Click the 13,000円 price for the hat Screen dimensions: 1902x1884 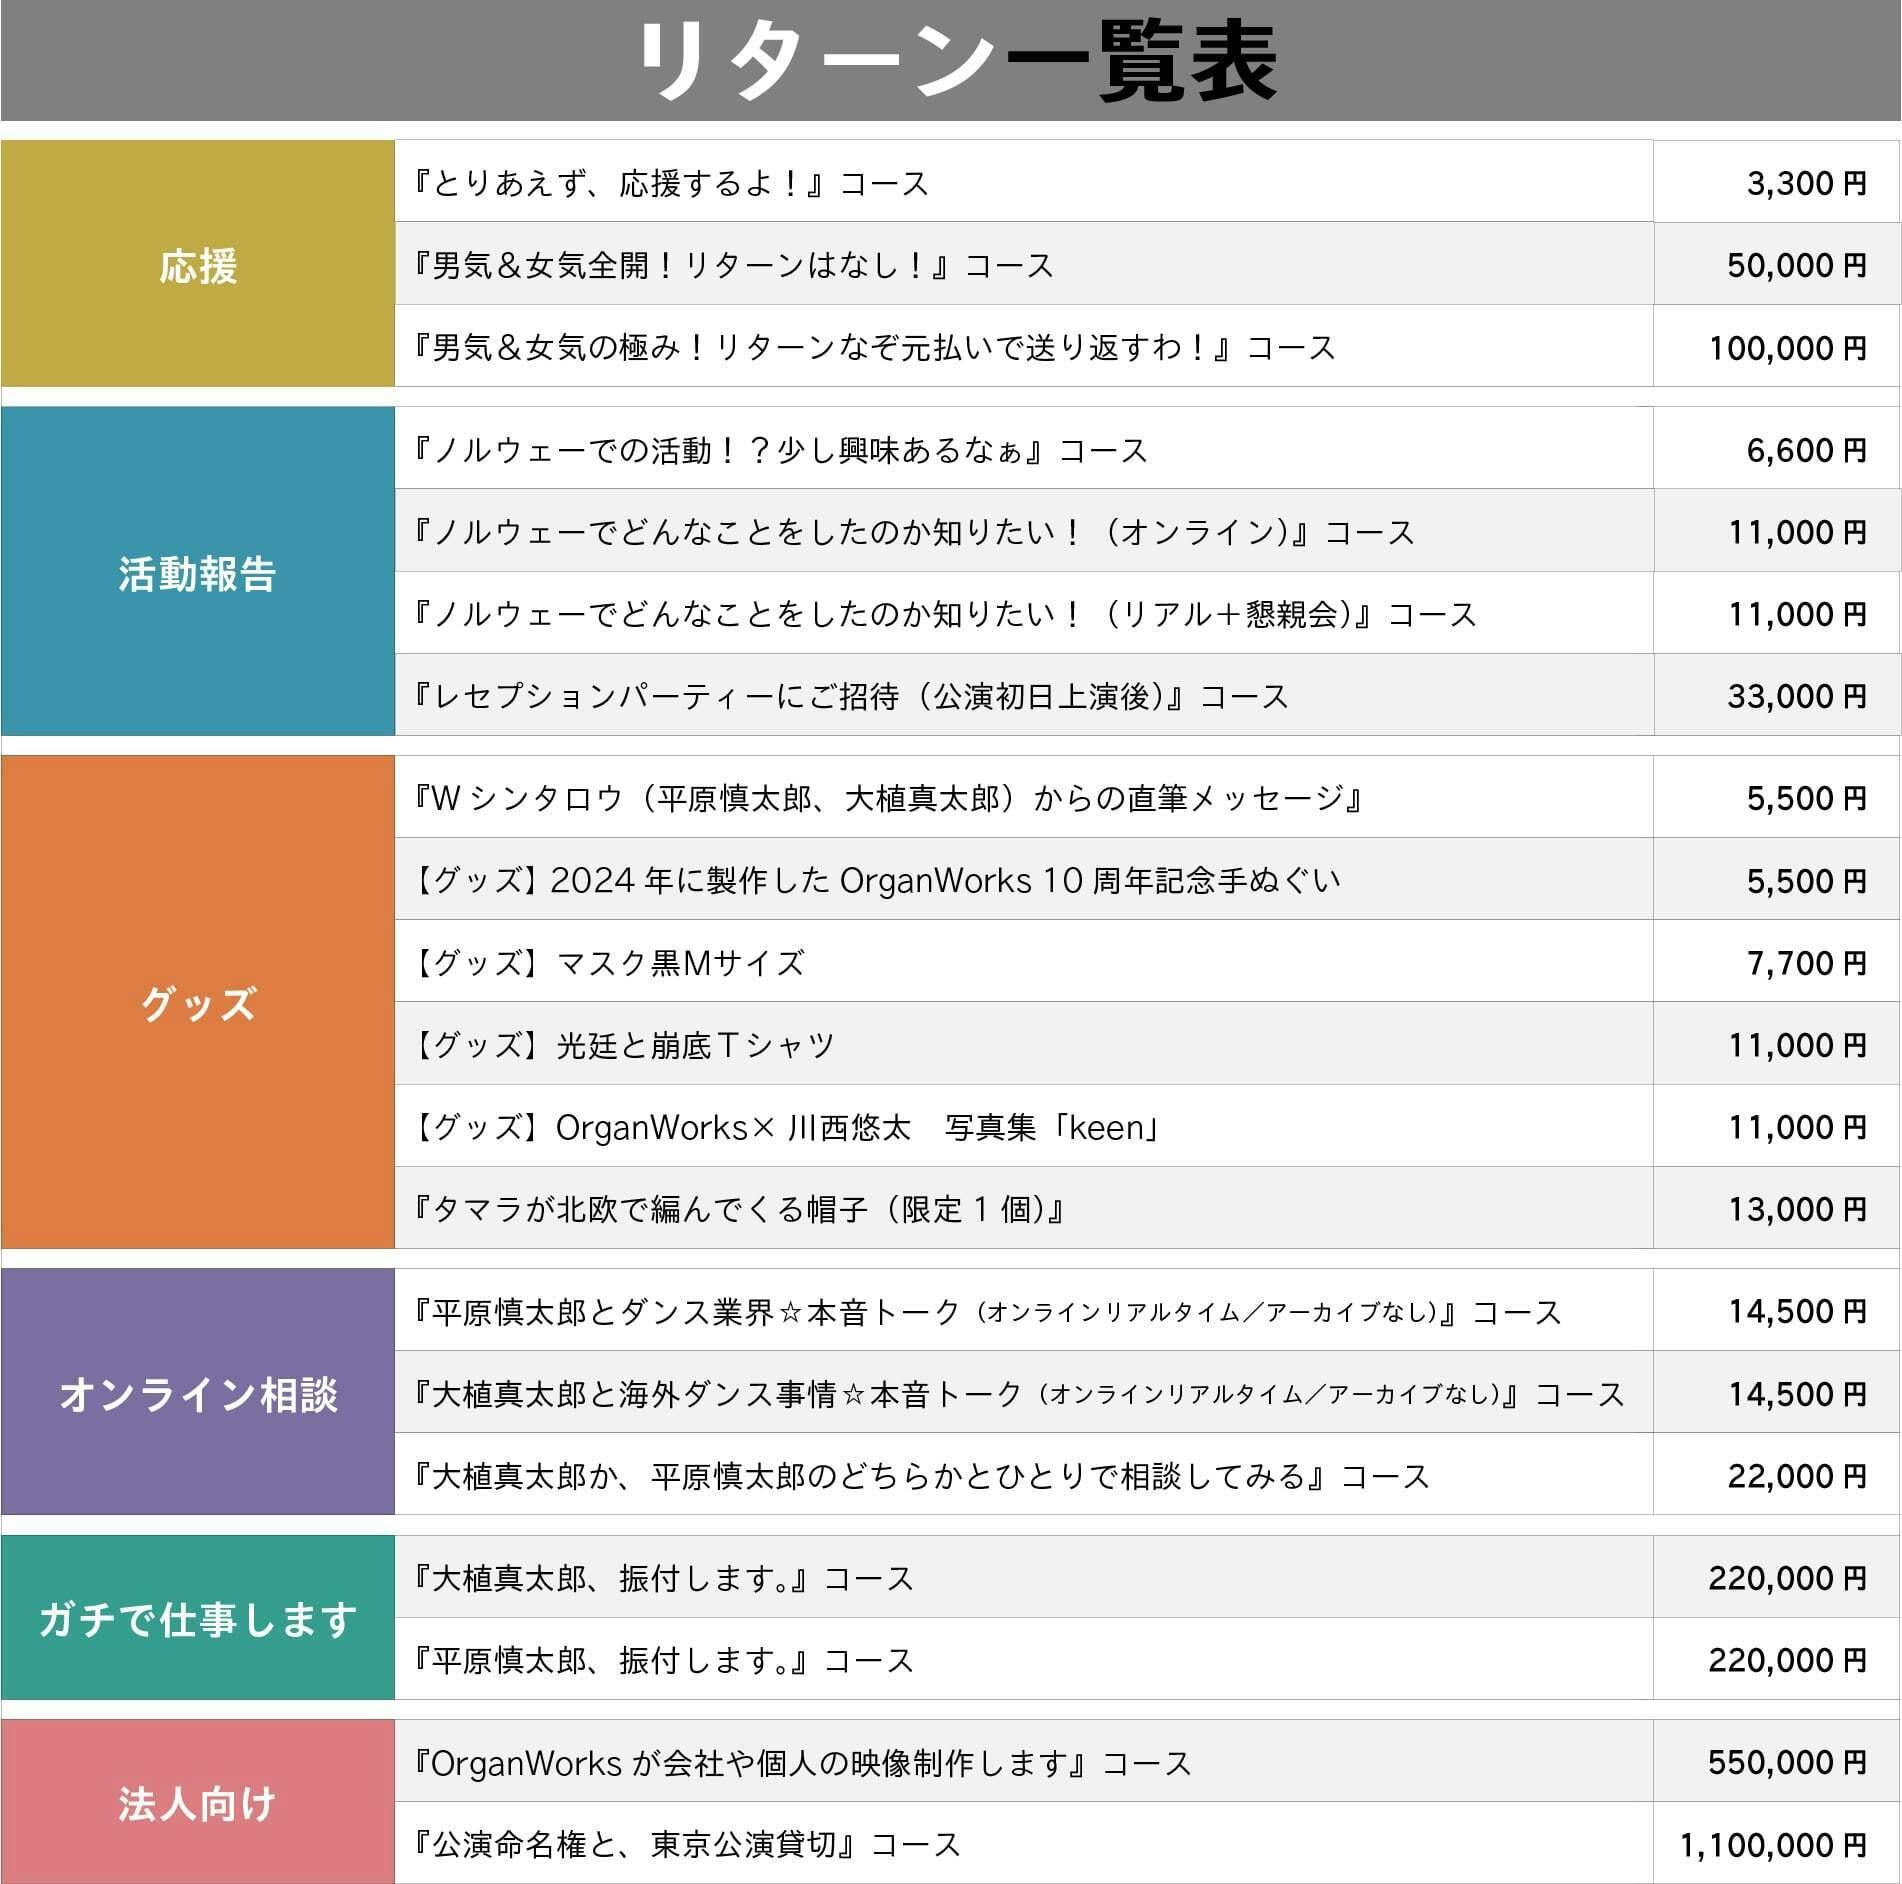pyautogui.click(x=1796, y=1209)
